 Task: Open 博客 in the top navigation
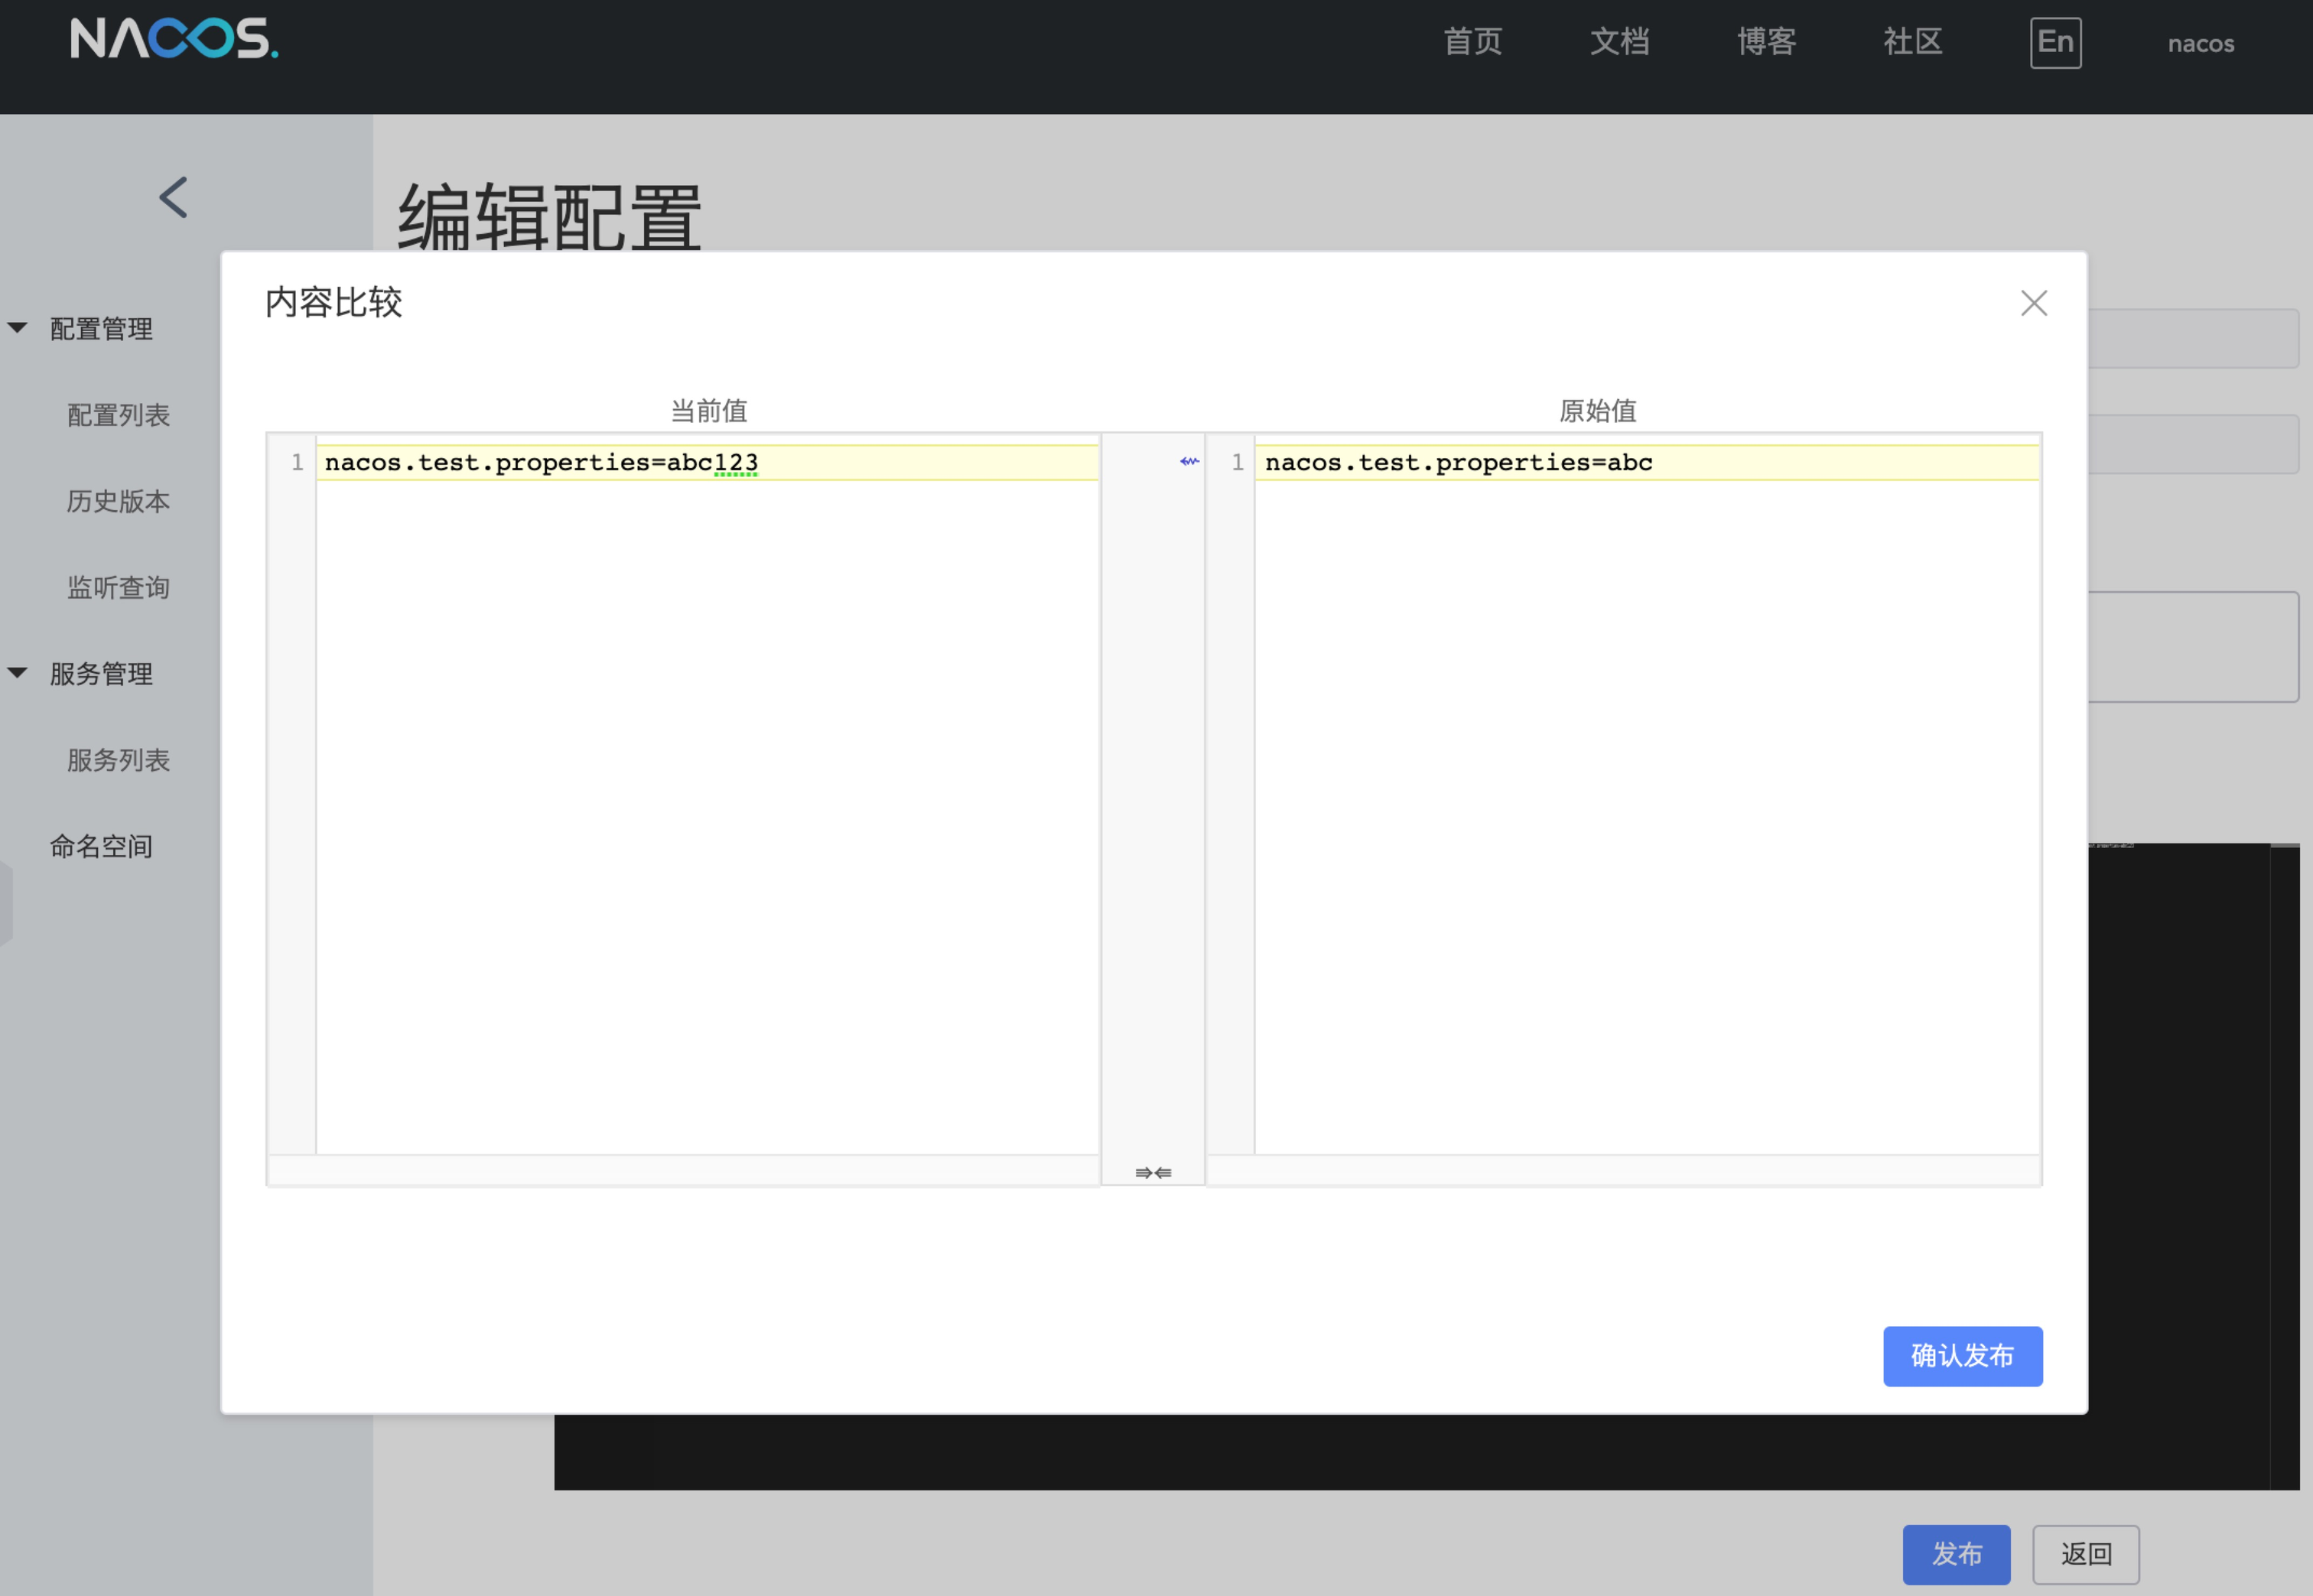[x=1766, y=42]
